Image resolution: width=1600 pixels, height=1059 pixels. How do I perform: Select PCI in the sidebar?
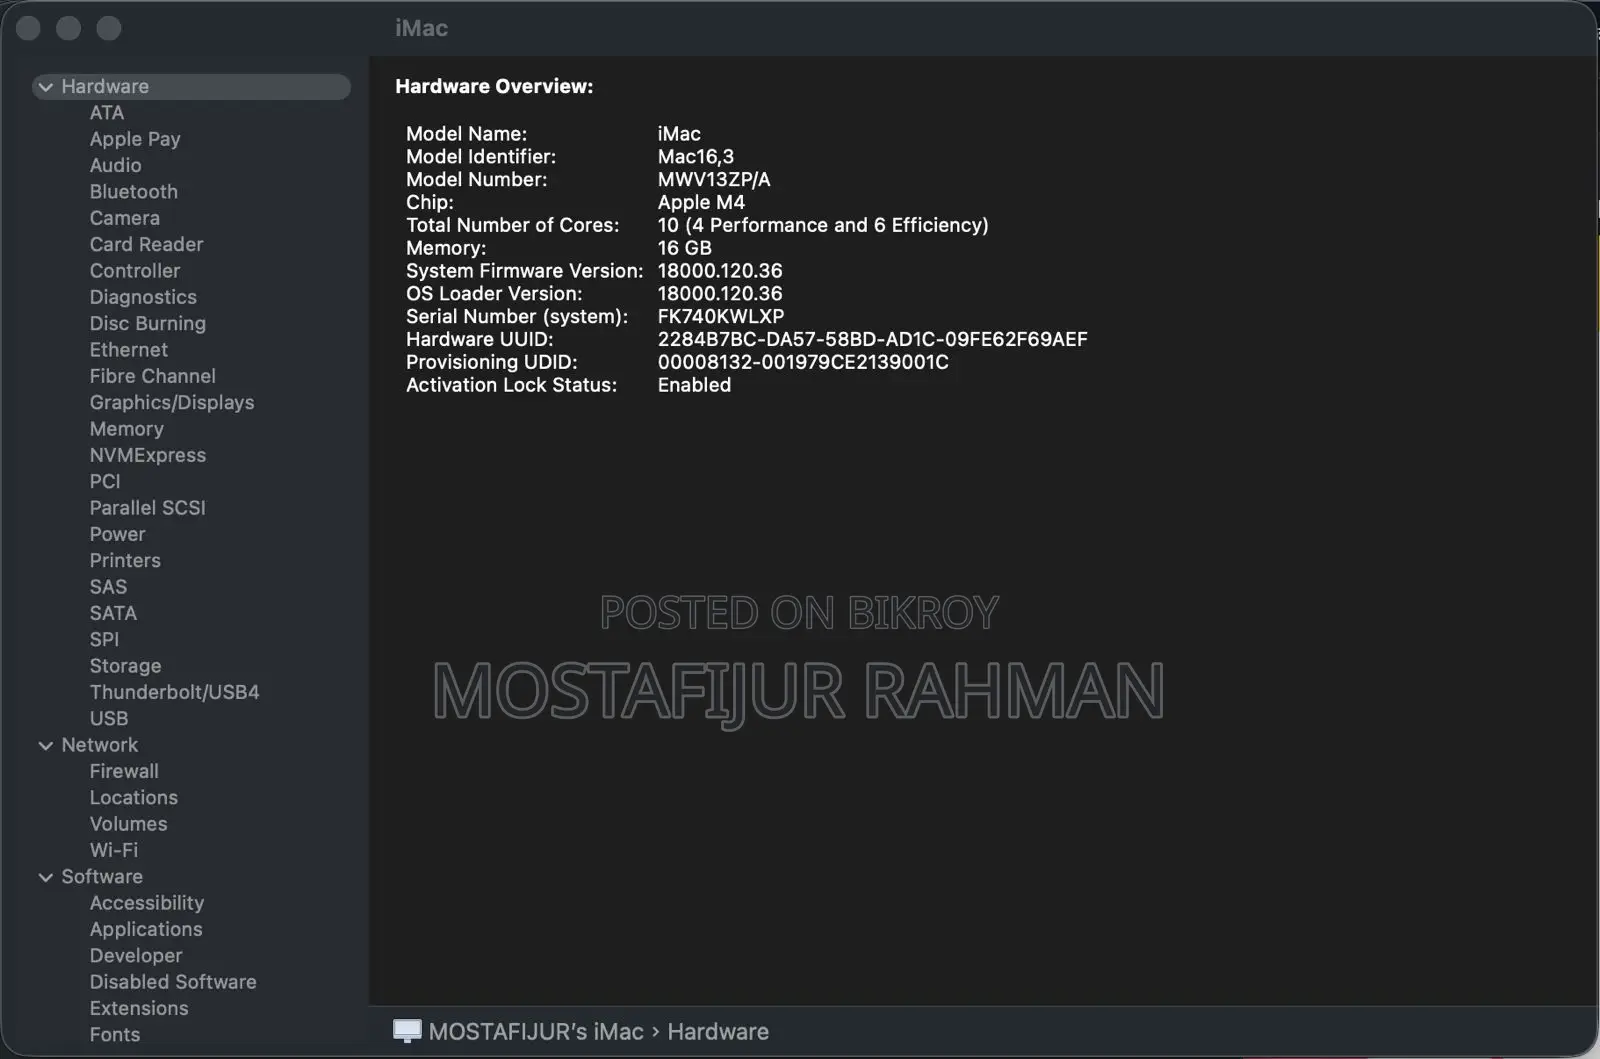coord(105,481)
